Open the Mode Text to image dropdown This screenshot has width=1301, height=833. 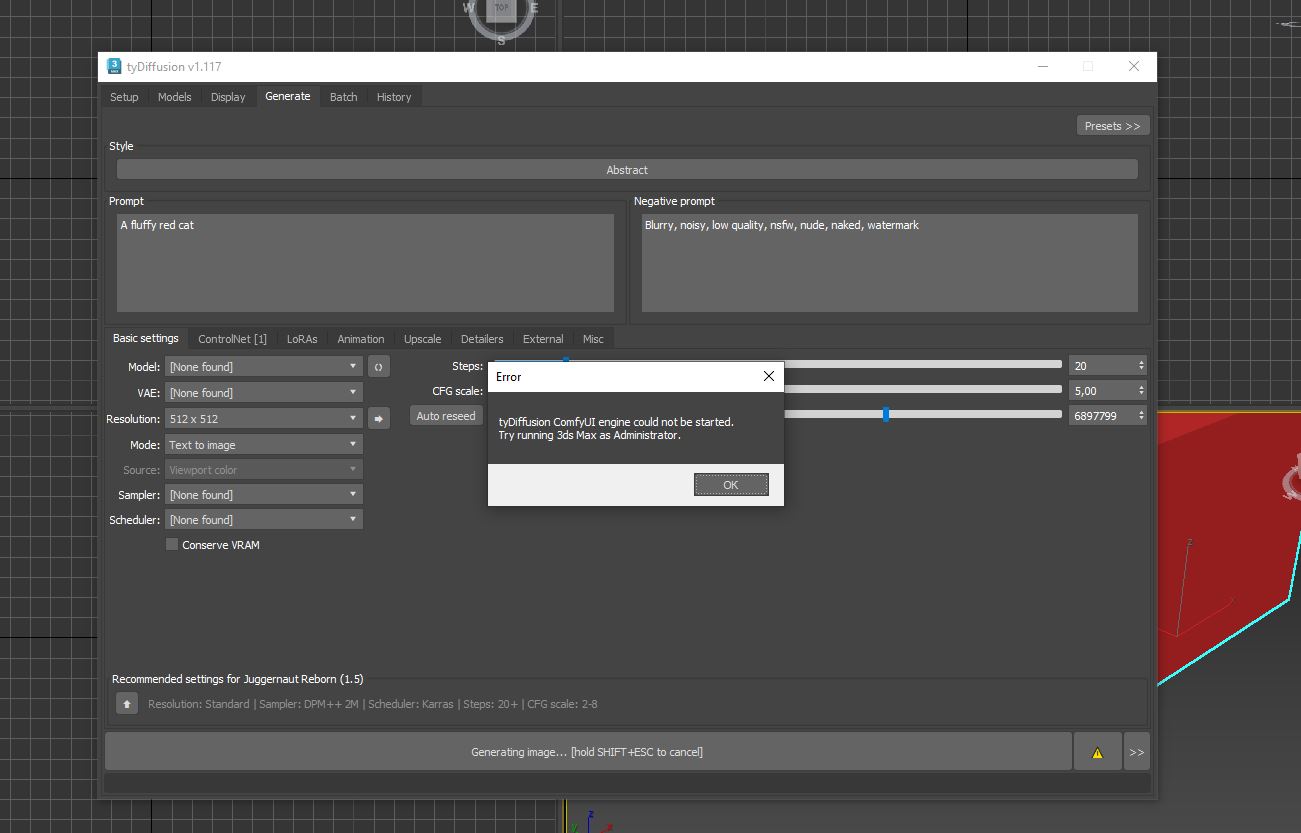click(x=264, y=445)
